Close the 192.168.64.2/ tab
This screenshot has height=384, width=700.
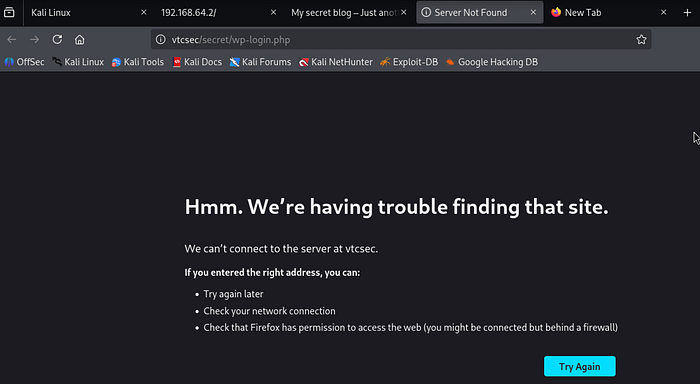pos(274,13)
